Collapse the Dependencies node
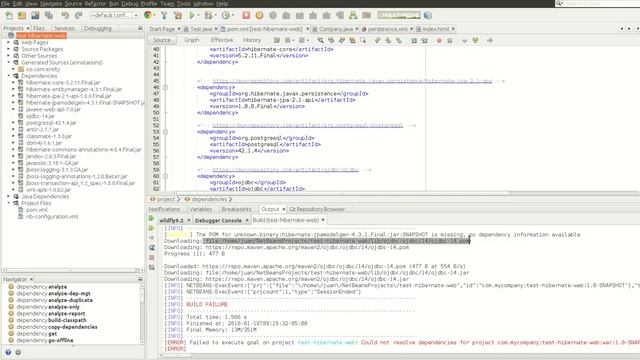Screen dimensions: 640x360 [x=9, y=76]
